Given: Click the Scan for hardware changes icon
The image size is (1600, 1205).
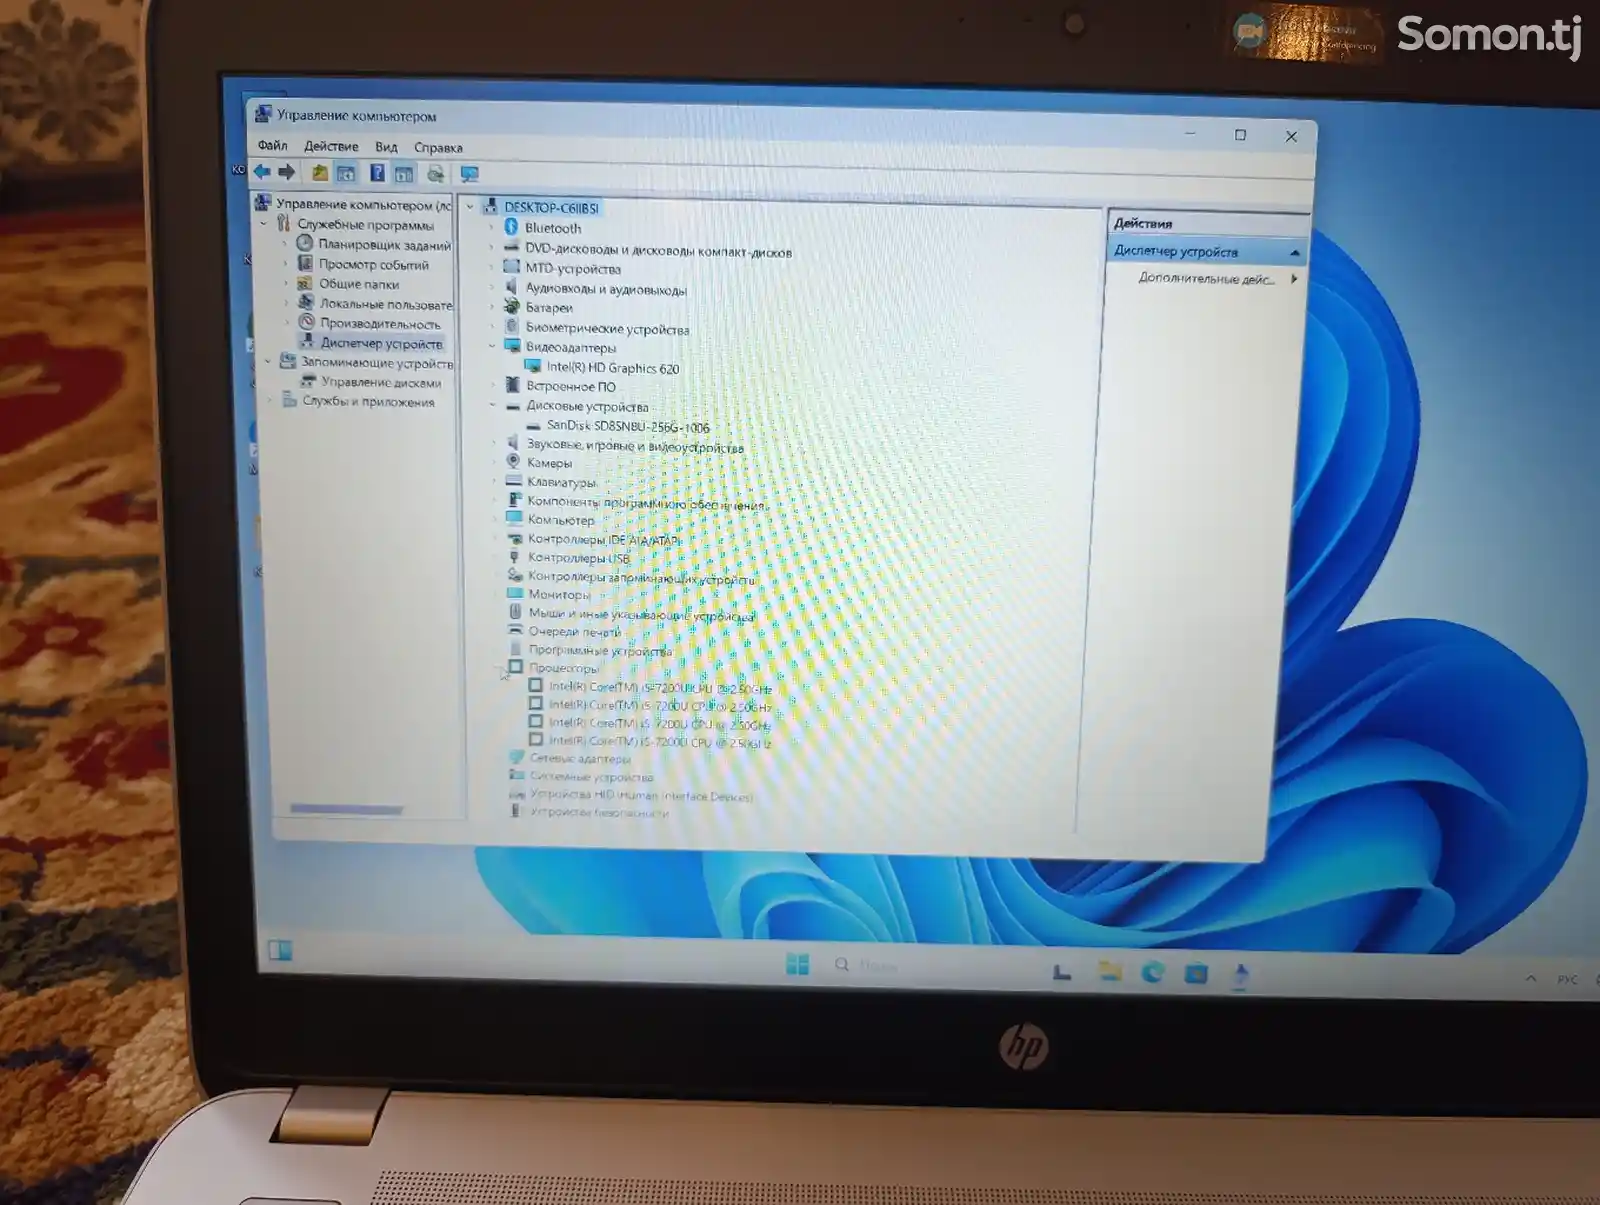Looking at the screenshot, I should pos(436,174).
